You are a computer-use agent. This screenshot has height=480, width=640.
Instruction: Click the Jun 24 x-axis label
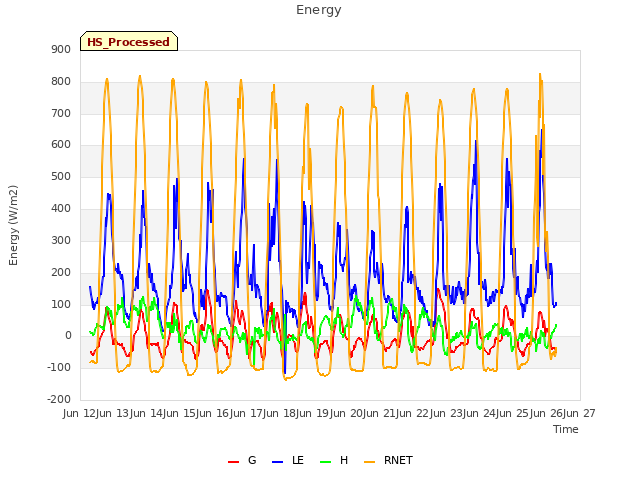point(481,413)
